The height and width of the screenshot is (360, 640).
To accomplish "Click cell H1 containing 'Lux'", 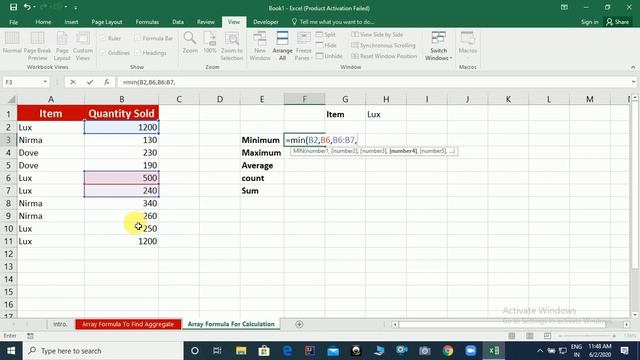I will pos(386,114).
